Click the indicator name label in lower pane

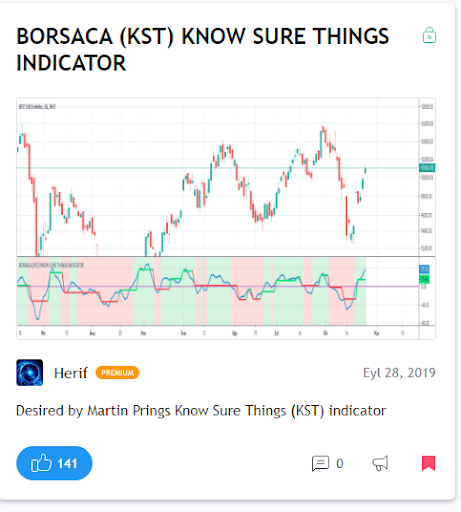(51, 265)
